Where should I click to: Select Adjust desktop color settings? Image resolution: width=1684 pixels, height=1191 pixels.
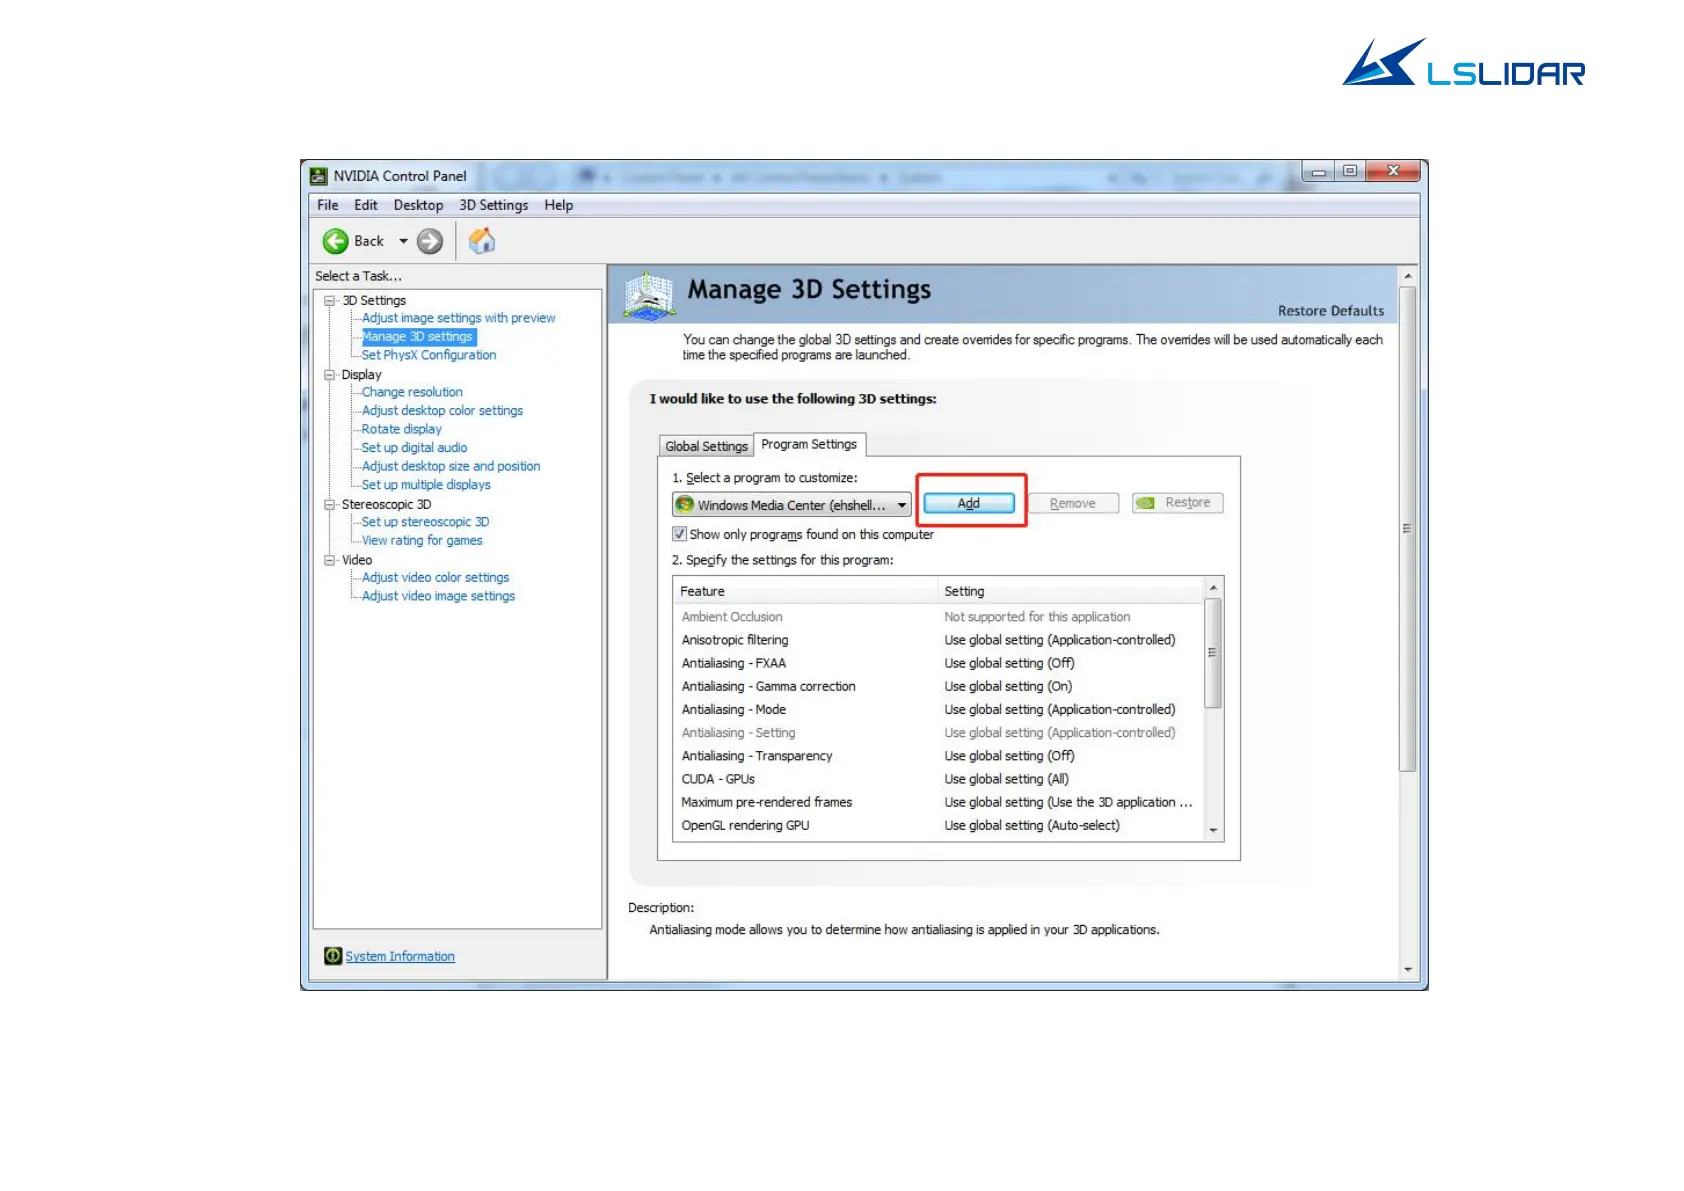coord(442,411)
